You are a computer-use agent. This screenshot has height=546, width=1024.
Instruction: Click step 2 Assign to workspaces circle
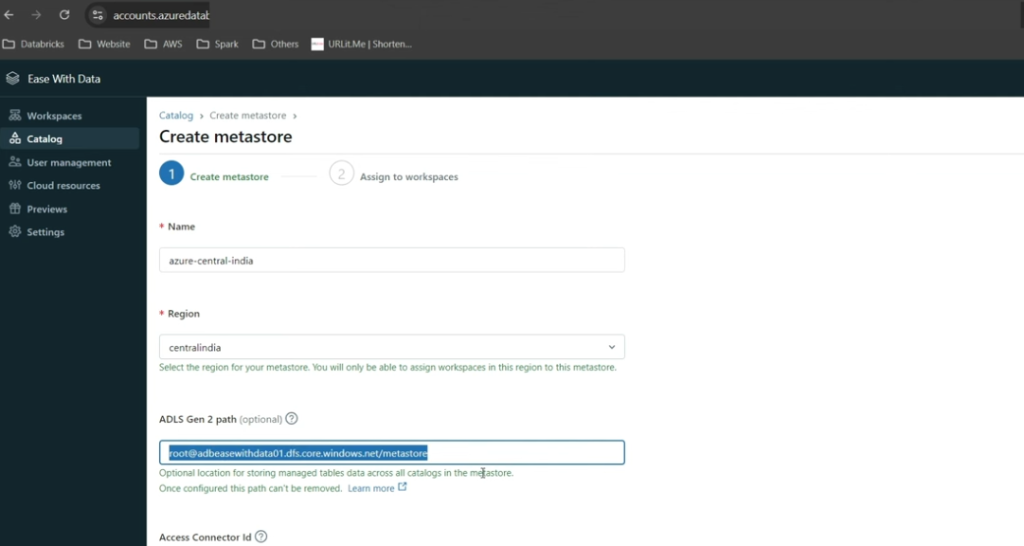point(342,174)
